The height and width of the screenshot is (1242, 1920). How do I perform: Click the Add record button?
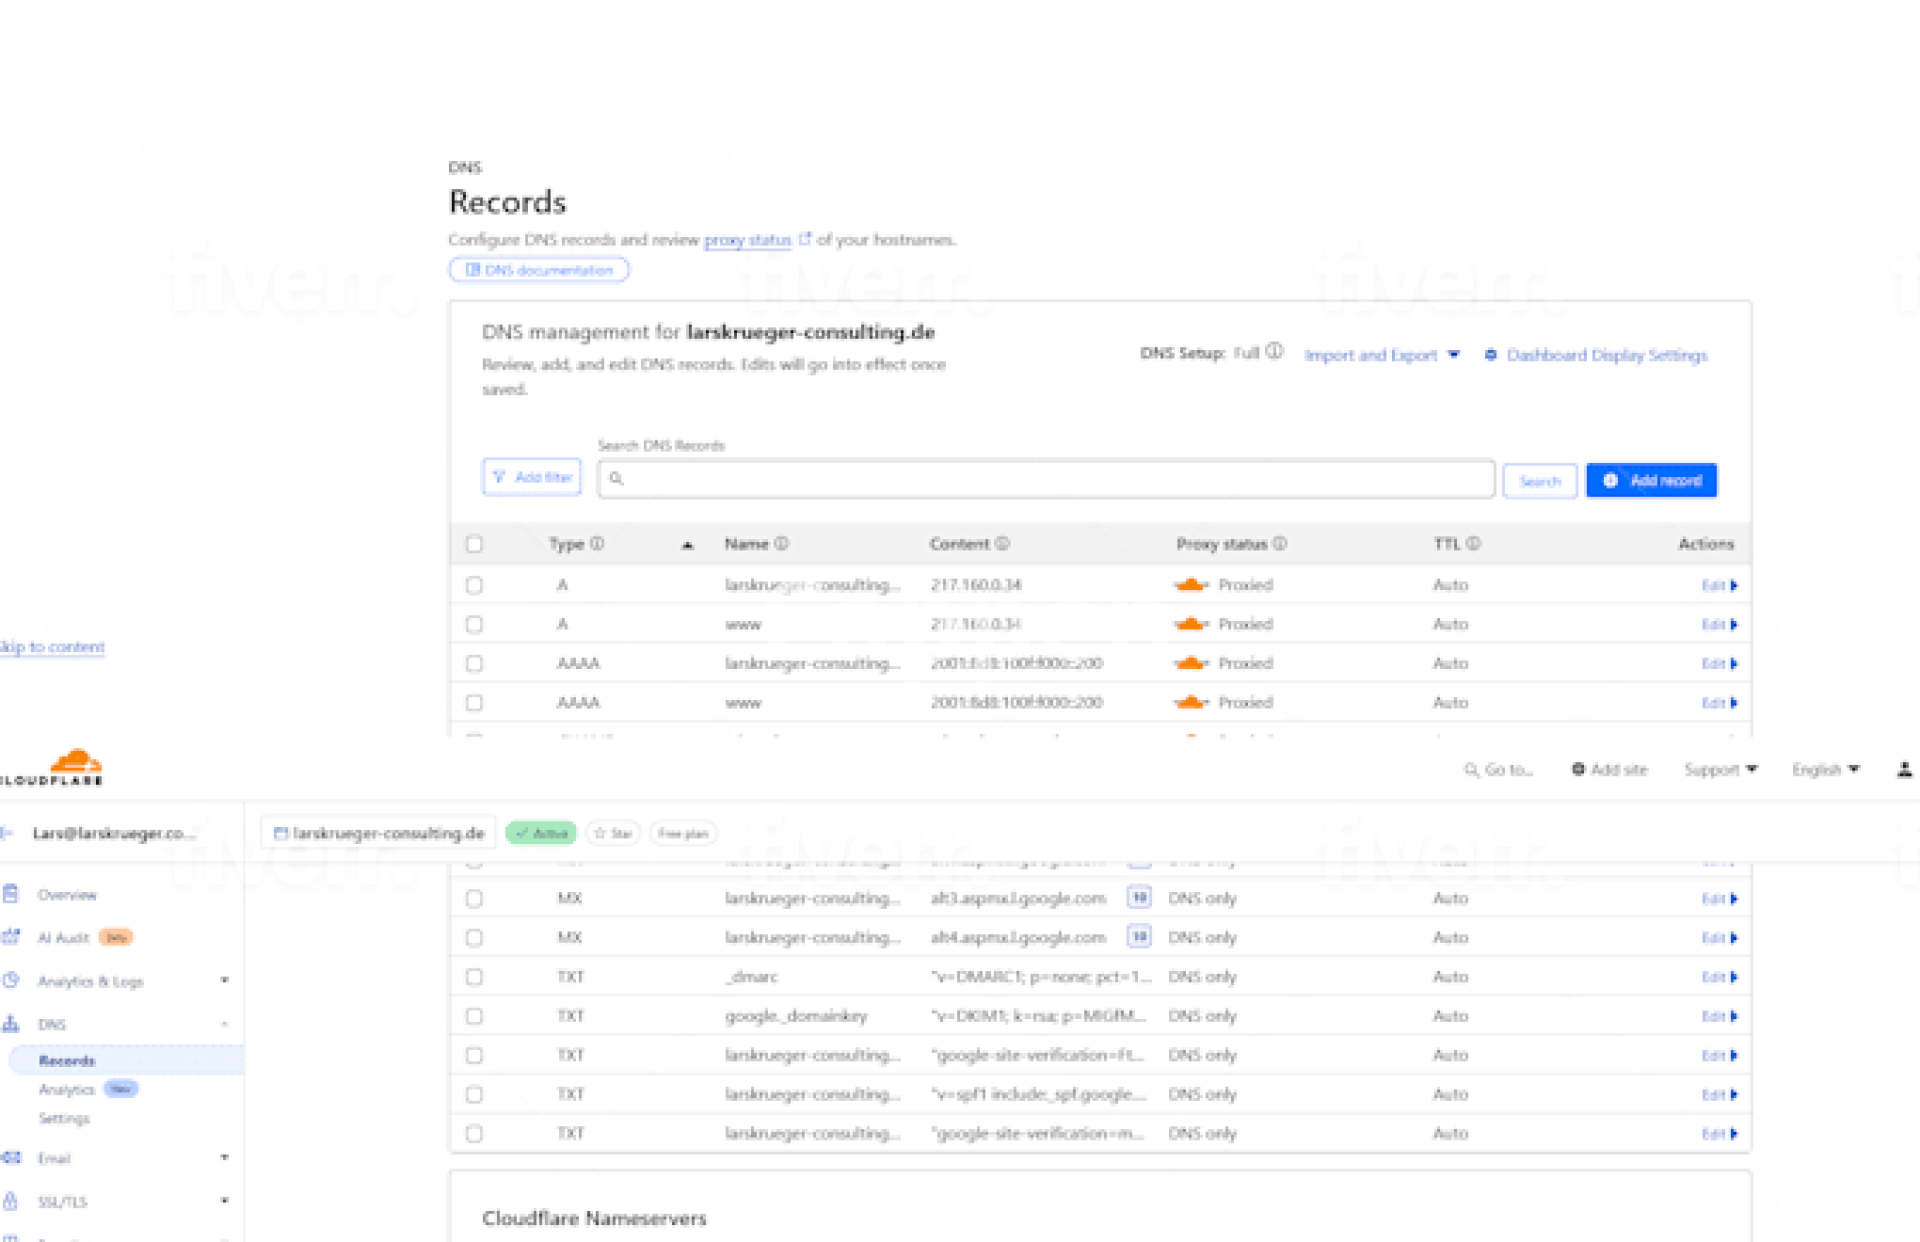coord(1651,480)
